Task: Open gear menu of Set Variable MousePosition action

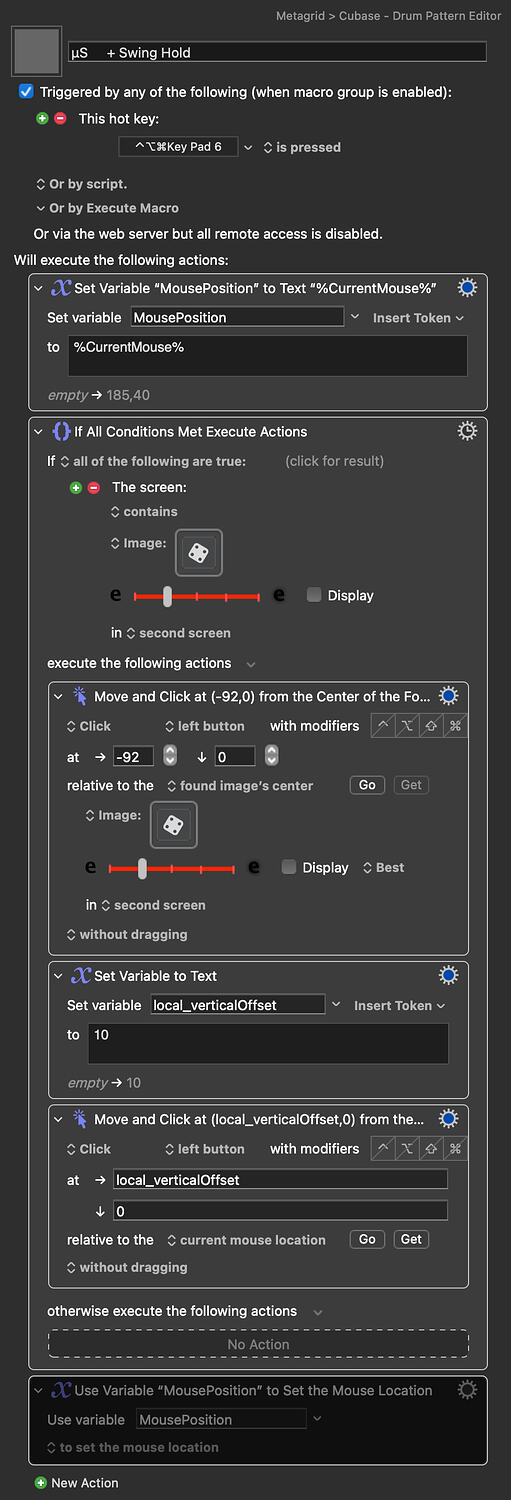Action: click(x=466, y=288)
